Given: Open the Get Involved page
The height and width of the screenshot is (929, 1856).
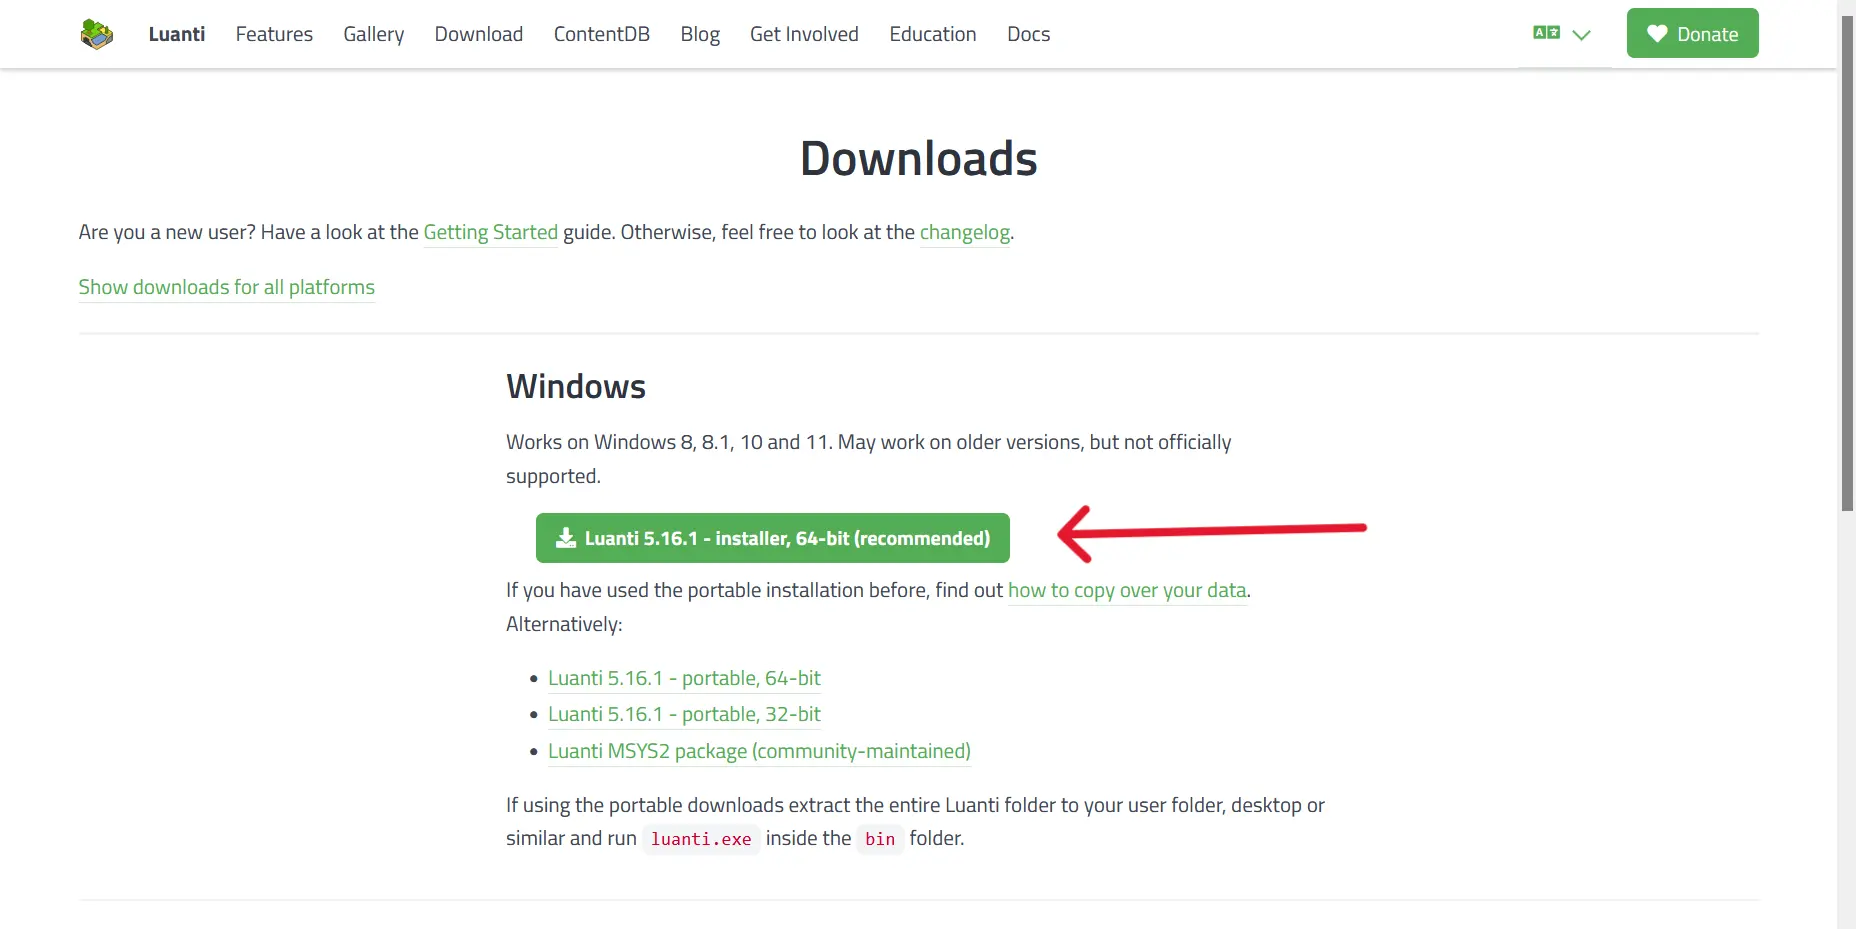Looking at the screenshot, I should [804, 34].
